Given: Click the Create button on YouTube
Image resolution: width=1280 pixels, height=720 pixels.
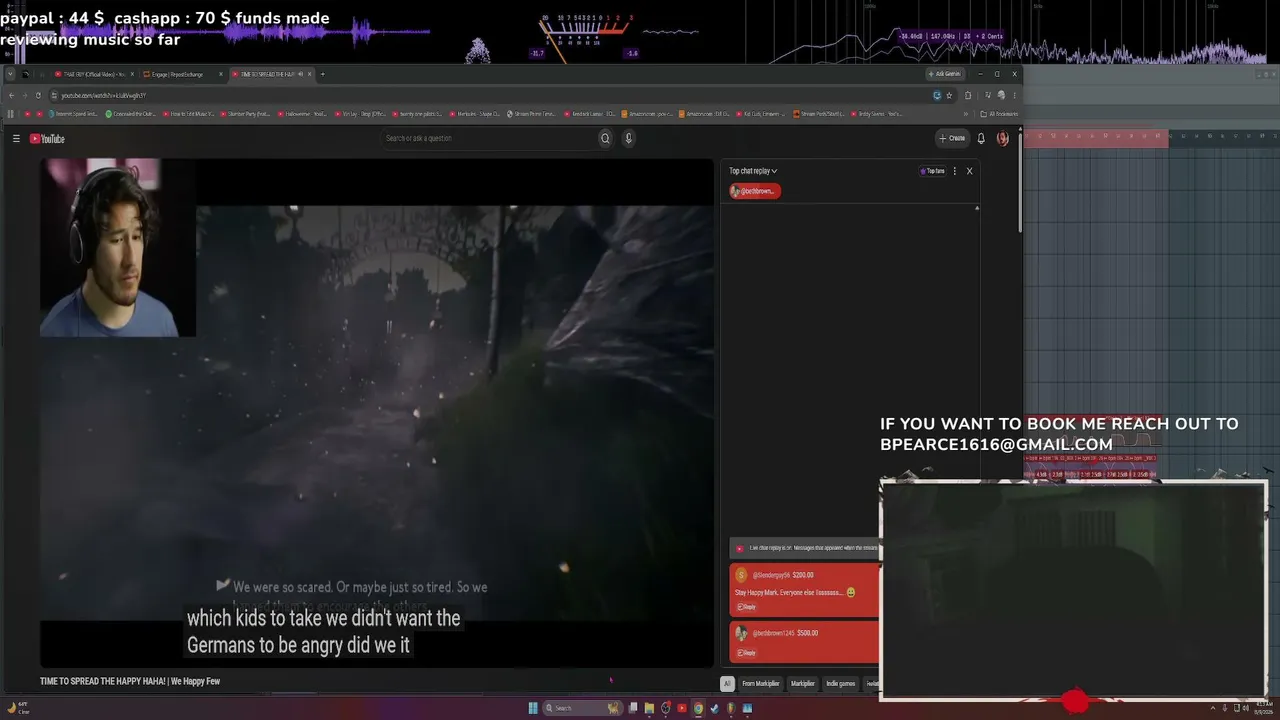Looking at the screenshot, I should tap(952, 139).
